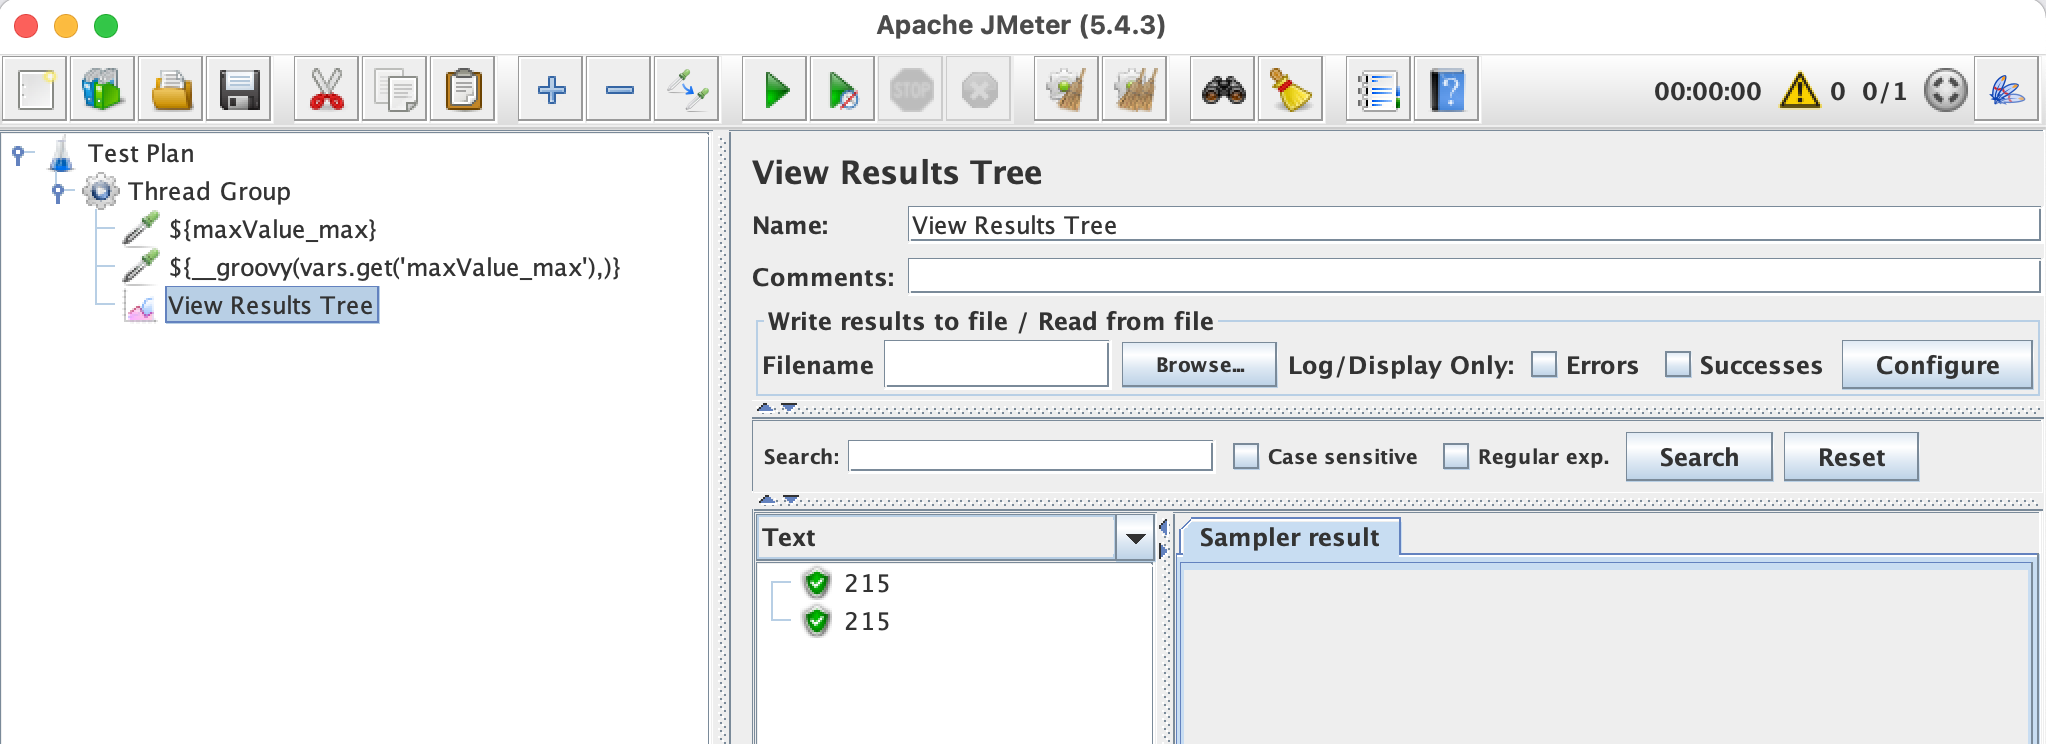Select the ${maxValue_max} sampler

(272, 229)
